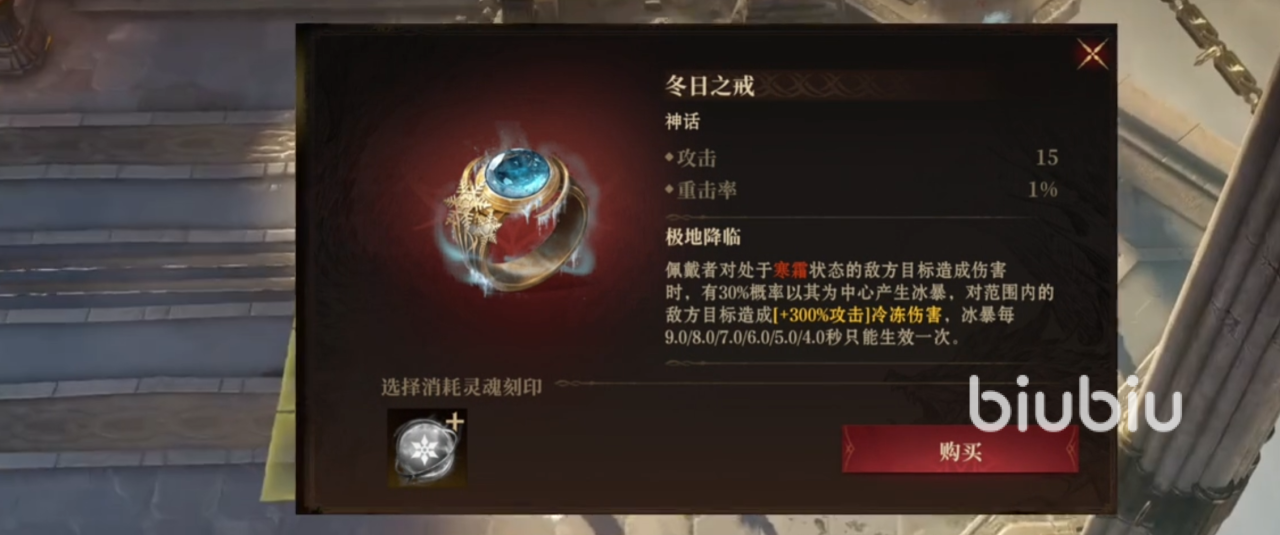Click the attack value 15
The height and width of the screenshot is (535, 1280).
click(x=1047, y=158)
